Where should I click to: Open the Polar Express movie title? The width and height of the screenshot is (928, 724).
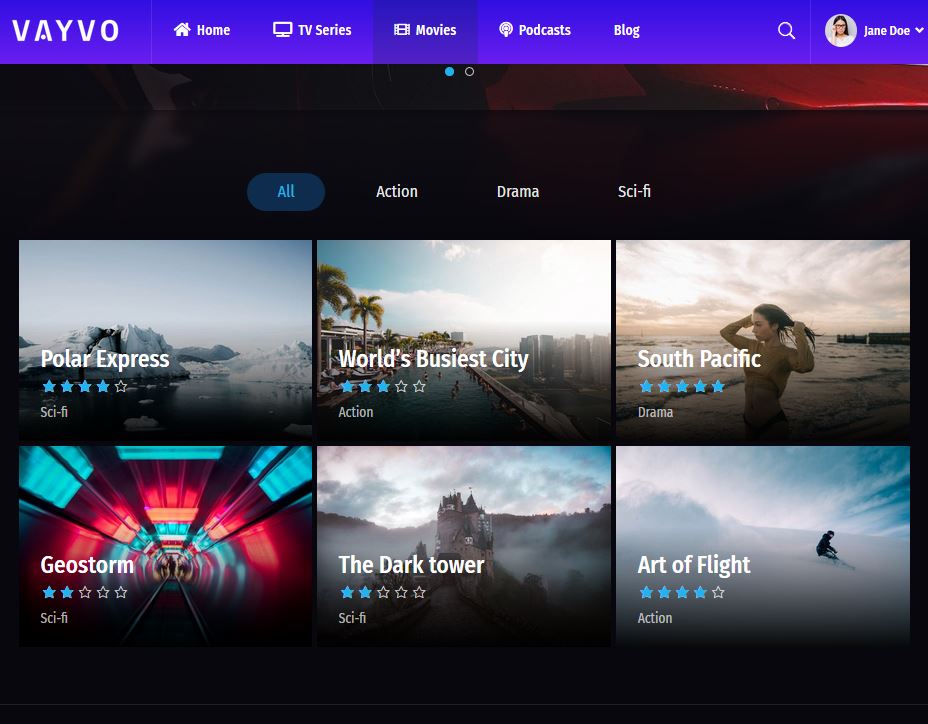pos(105,359)
